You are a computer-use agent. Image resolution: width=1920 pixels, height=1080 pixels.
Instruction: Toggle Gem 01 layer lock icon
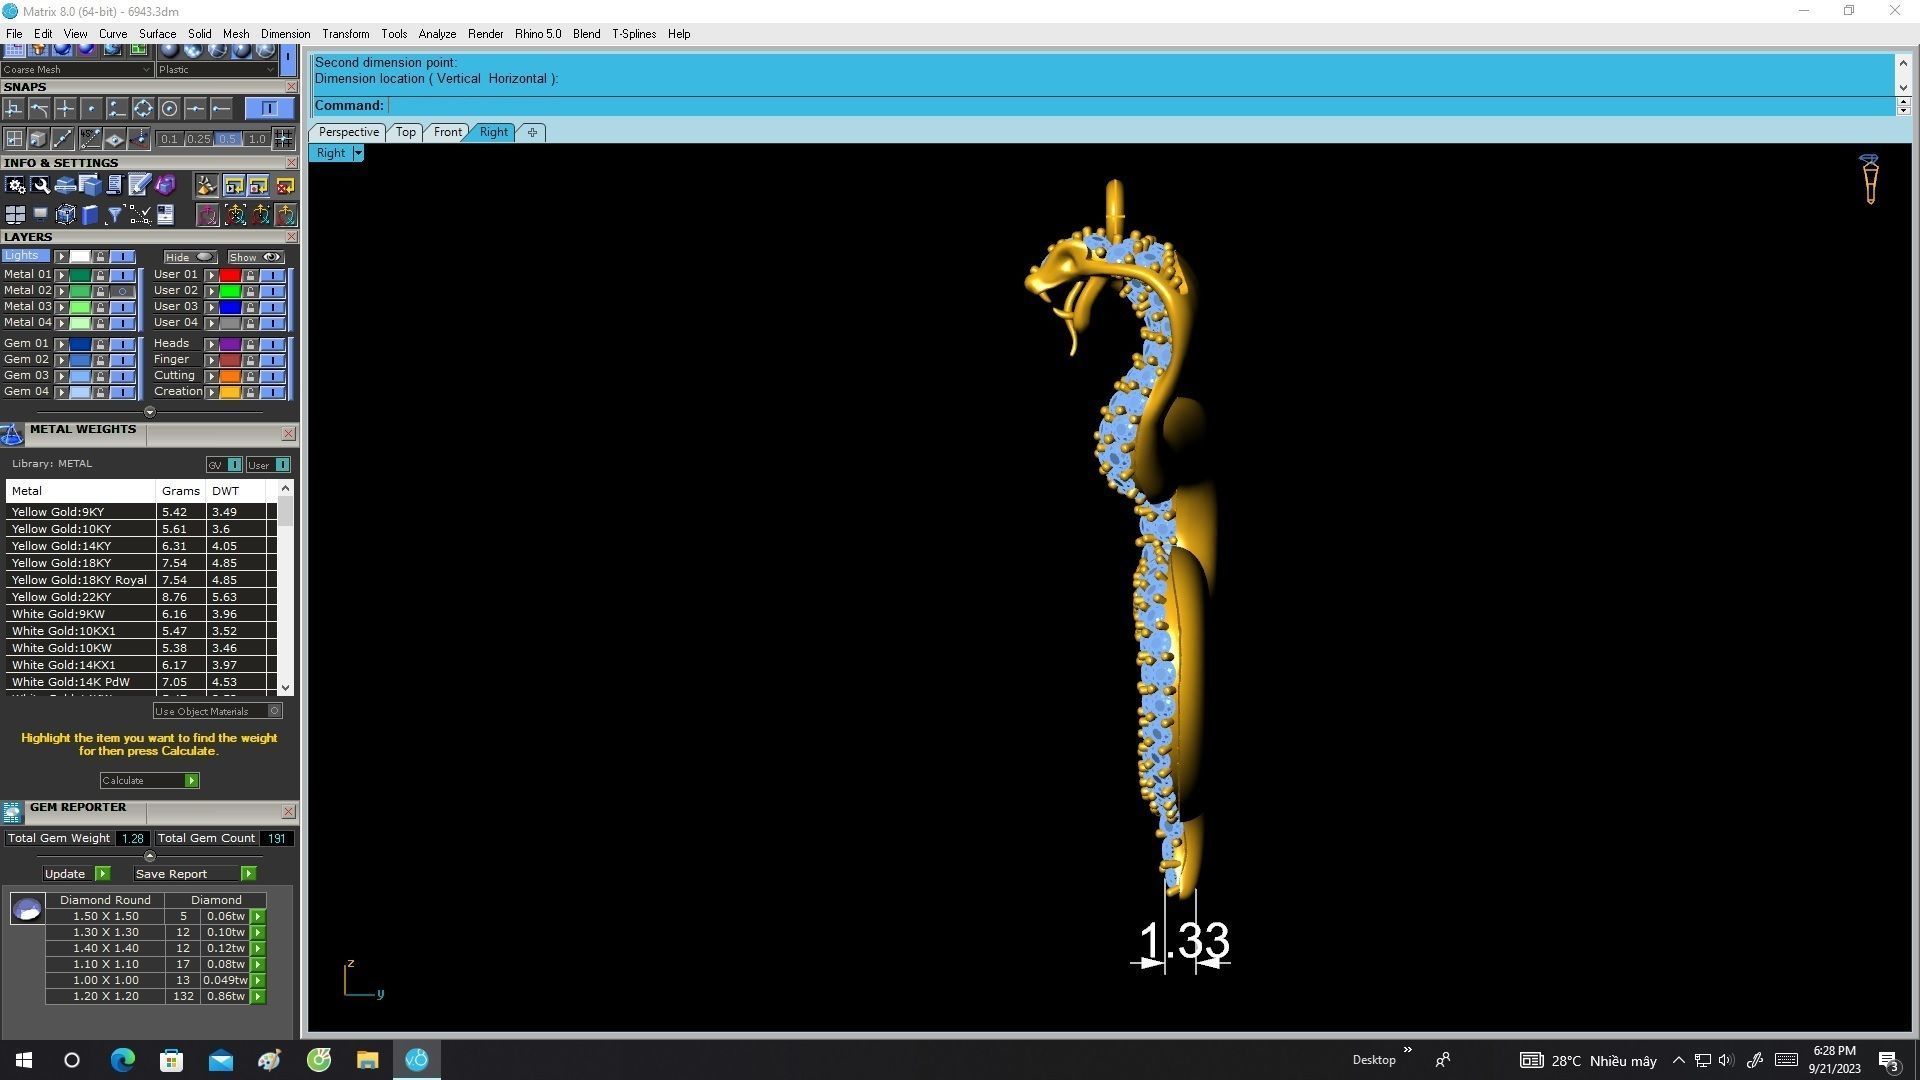tap(100, 344)
